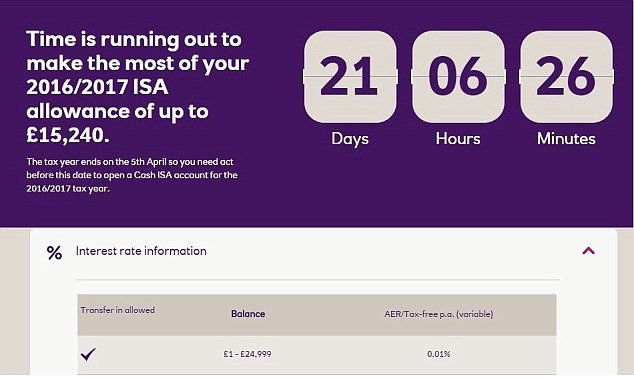
Task: Select the Minutes countdown flip card
Action: [566, 76]
